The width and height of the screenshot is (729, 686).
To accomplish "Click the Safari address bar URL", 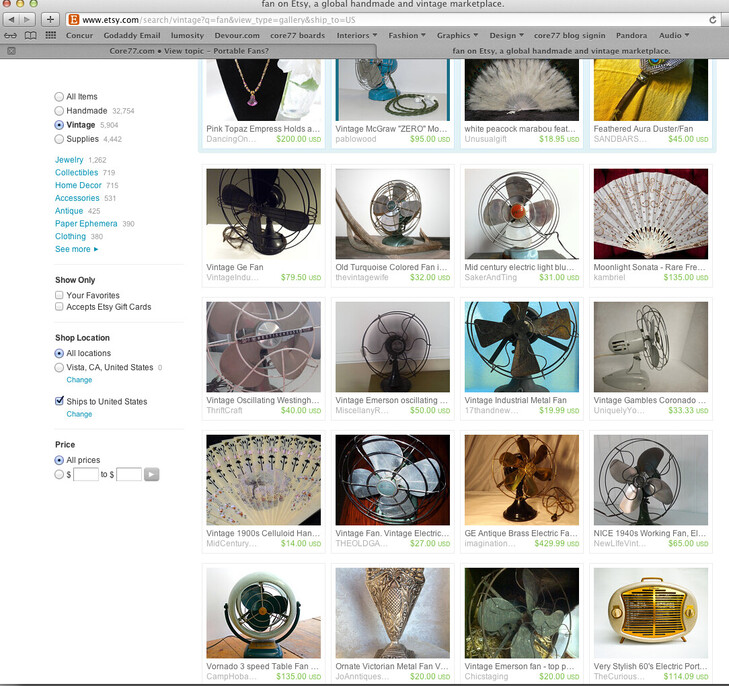I will point(219,20).
